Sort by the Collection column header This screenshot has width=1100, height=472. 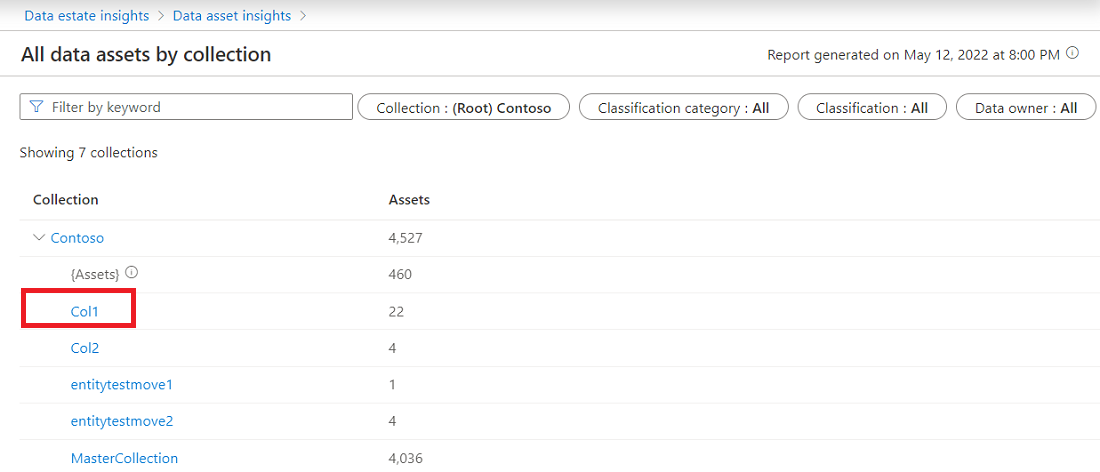(66, 200)
